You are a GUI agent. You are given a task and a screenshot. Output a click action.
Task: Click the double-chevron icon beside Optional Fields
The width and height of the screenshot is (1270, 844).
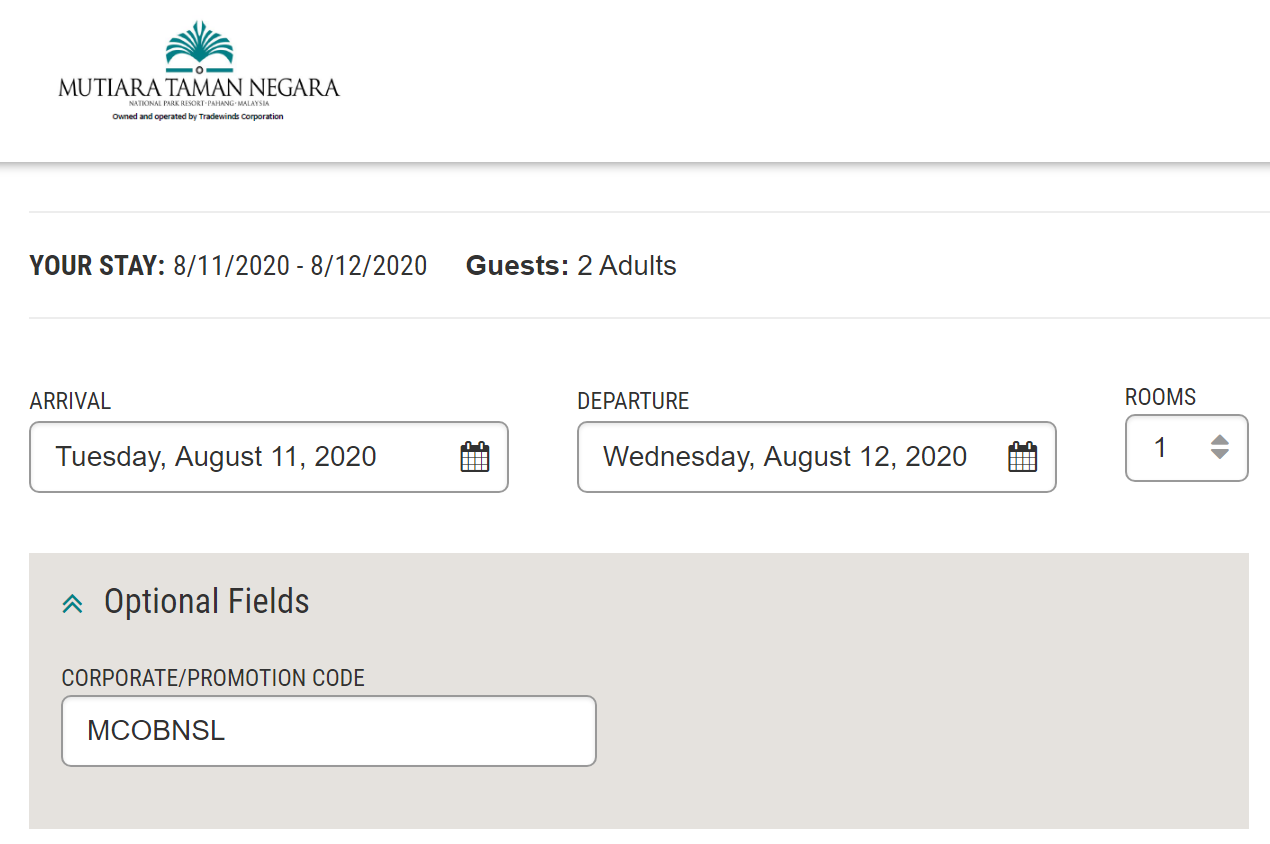72,603
